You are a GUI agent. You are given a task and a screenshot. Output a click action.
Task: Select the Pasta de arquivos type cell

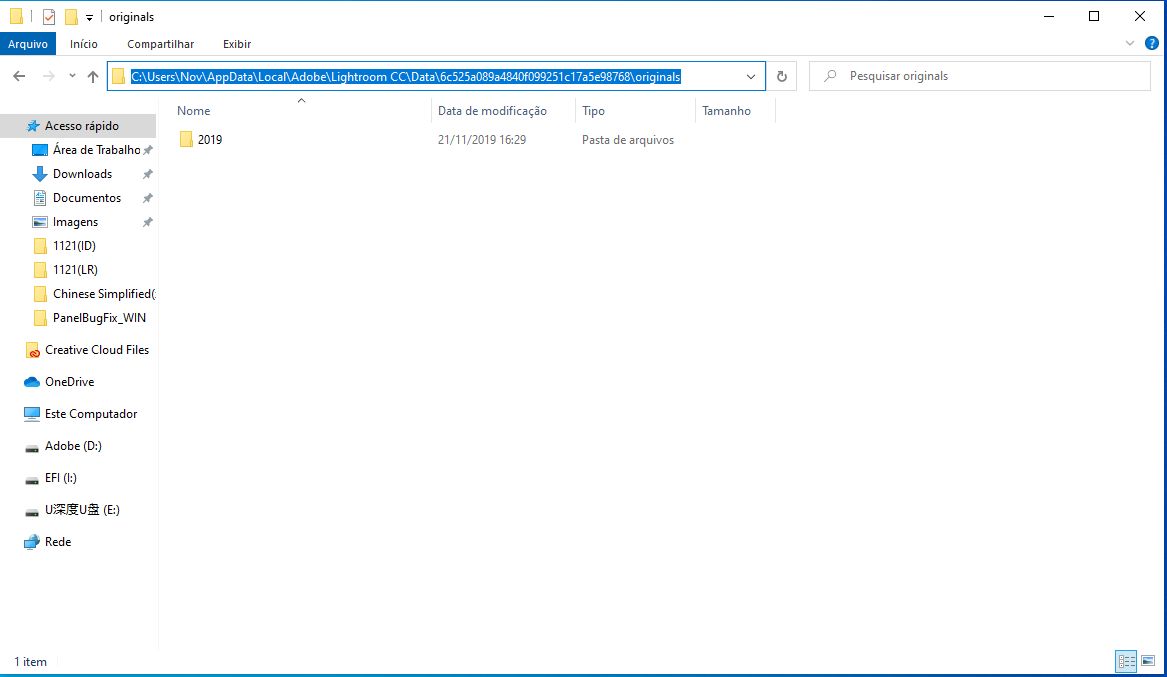point(627,139)
